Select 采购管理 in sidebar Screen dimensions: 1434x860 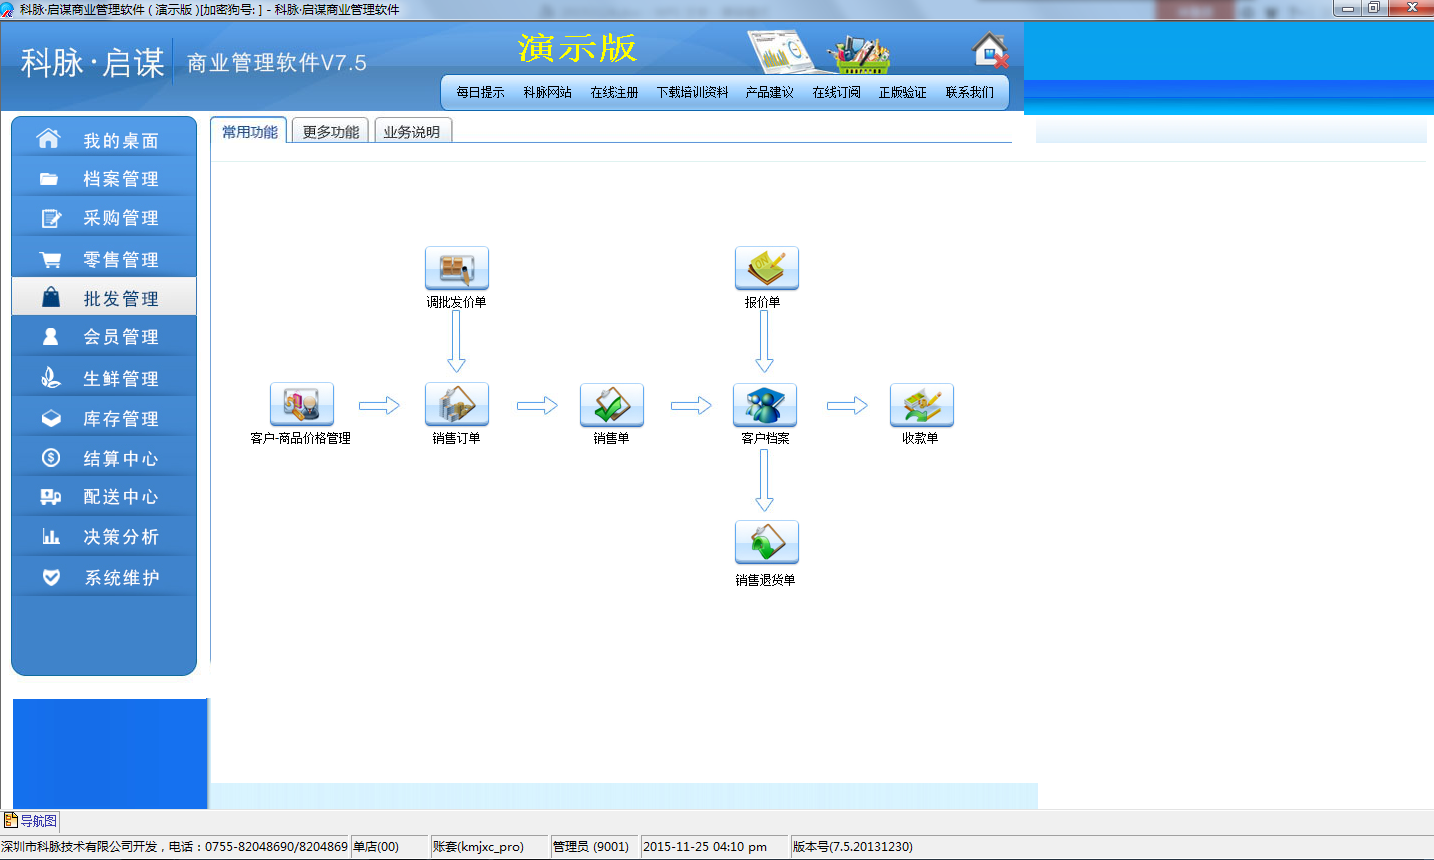tap(104, 218)
